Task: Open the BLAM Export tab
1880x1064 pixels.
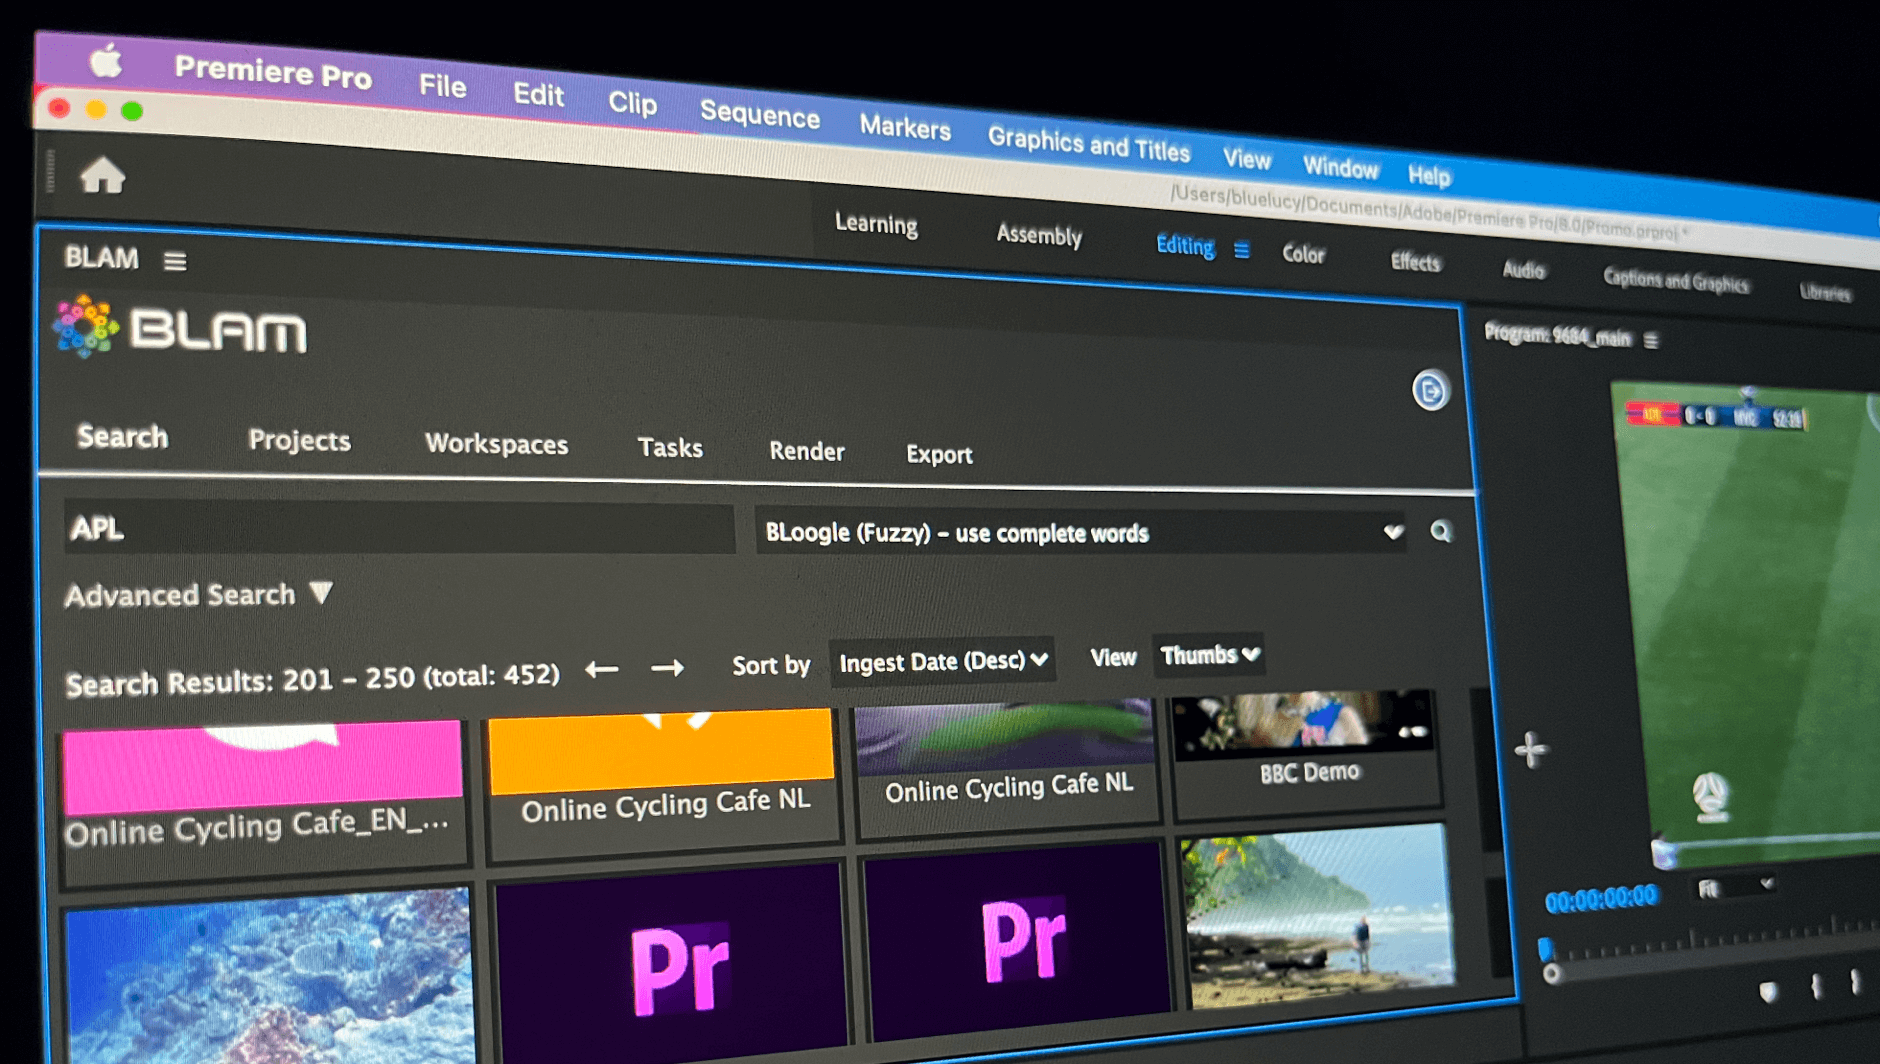Action: 939,454
